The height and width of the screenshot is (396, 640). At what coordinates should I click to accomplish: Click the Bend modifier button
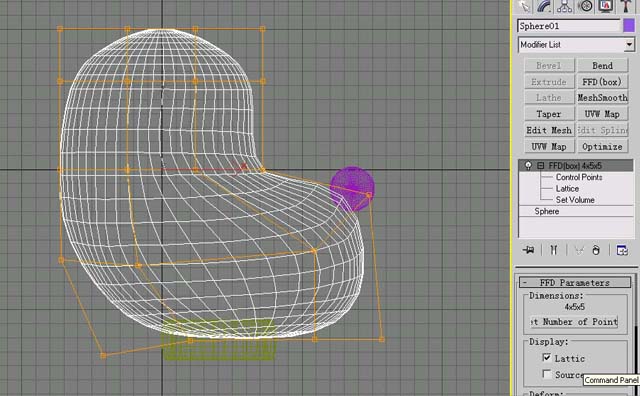pyautogui.click(x=602, y=65)
